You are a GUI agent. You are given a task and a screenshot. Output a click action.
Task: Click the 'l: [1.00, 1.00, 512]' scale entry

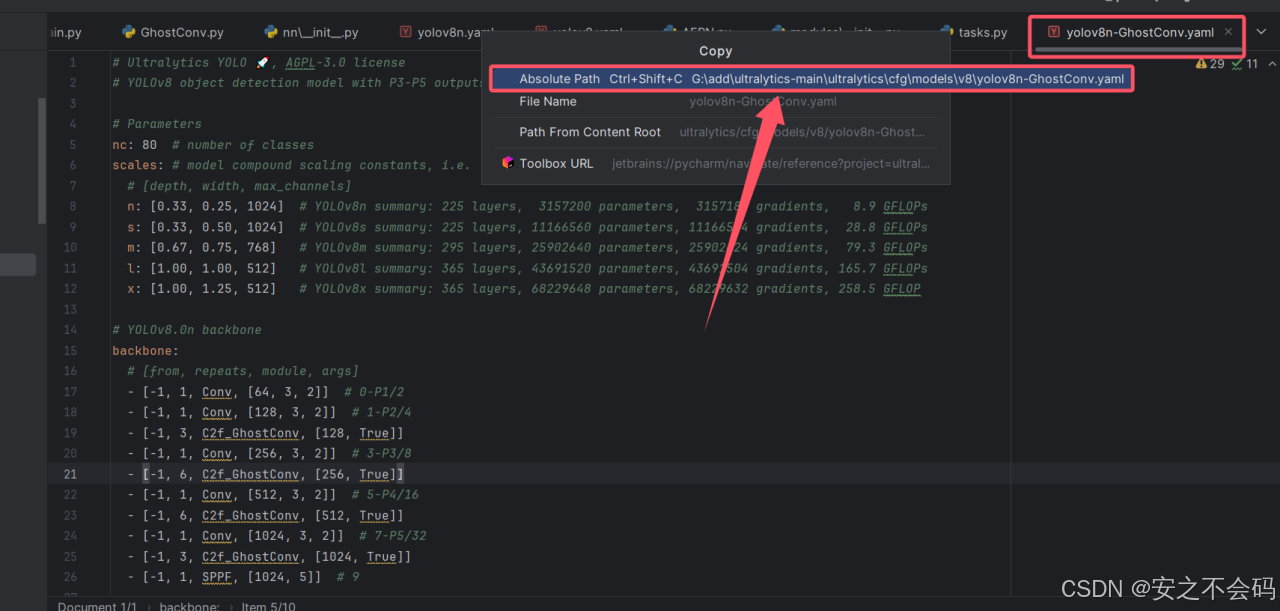pos(201,268)
